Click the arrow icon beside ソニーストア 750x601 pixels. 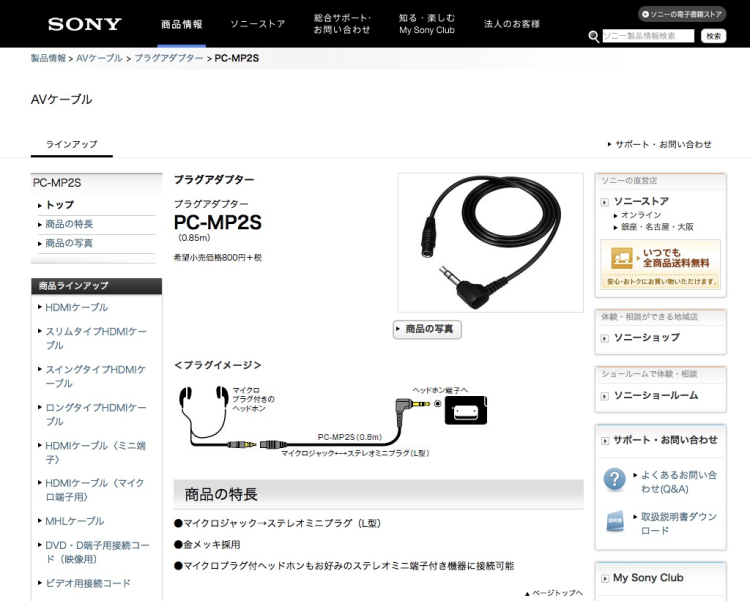[605, 202]
